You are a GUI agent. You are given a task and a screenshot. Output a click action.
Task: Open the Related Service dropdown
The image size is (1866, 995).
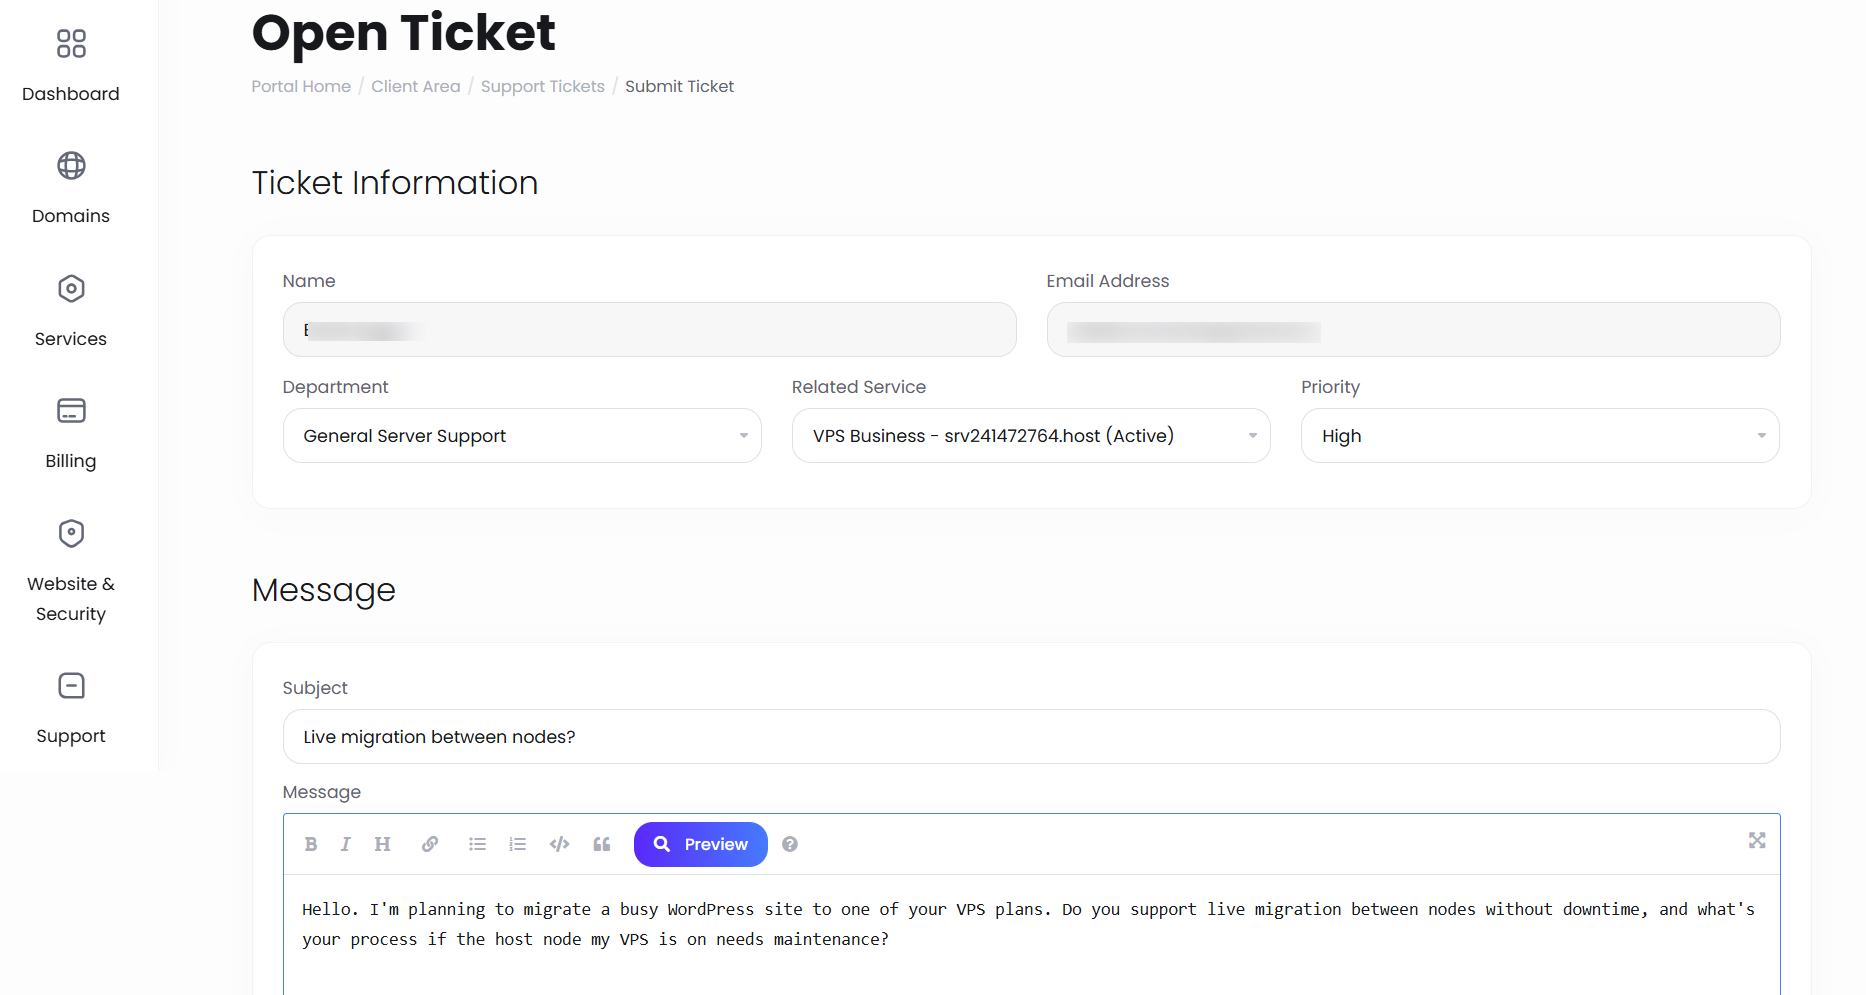[x=1031, y=435]
